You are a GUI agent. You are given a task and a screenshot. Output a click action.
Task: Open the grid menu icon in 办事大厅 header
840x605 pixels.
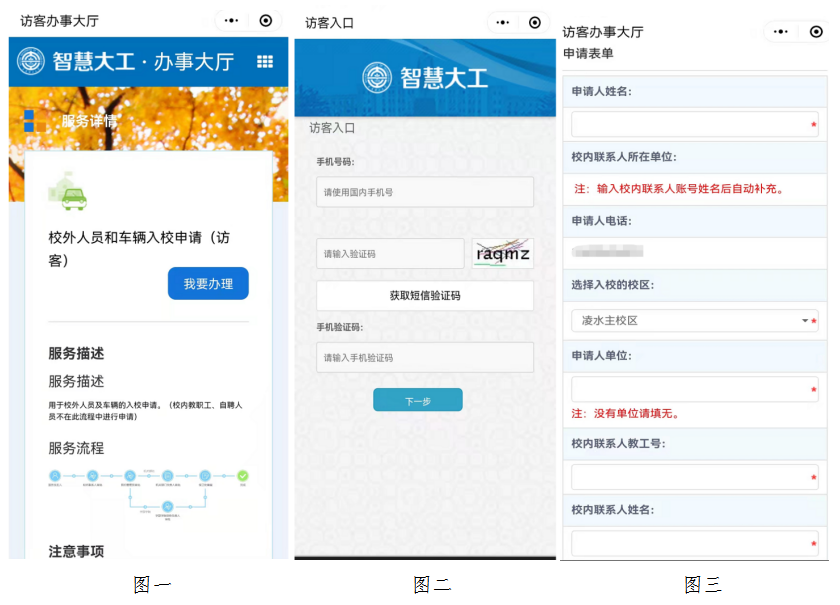coord(265,62)
